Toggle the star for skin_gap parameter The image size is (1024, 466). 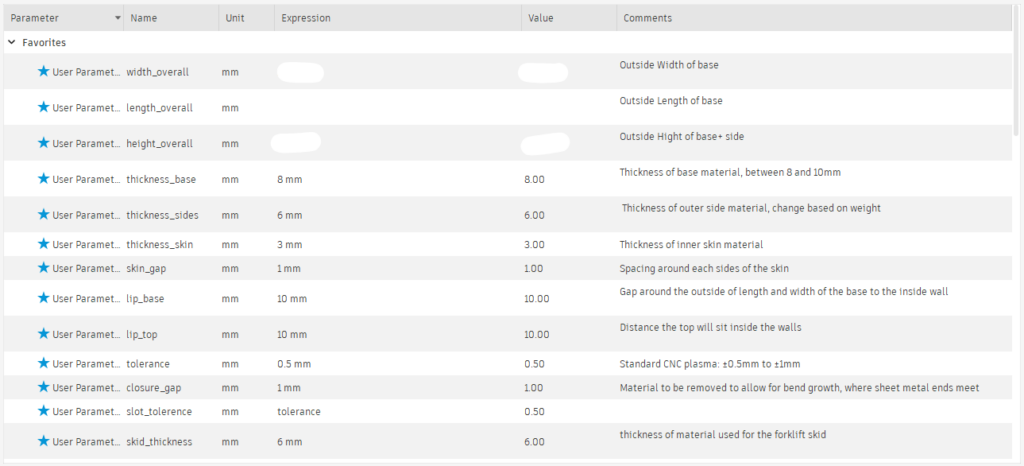43,268
